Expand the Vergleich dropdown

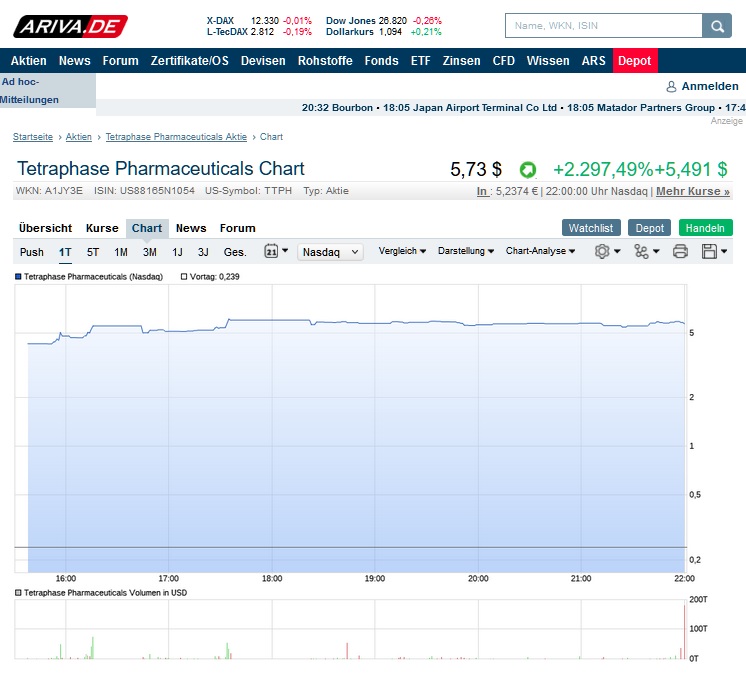coord(402,251)
